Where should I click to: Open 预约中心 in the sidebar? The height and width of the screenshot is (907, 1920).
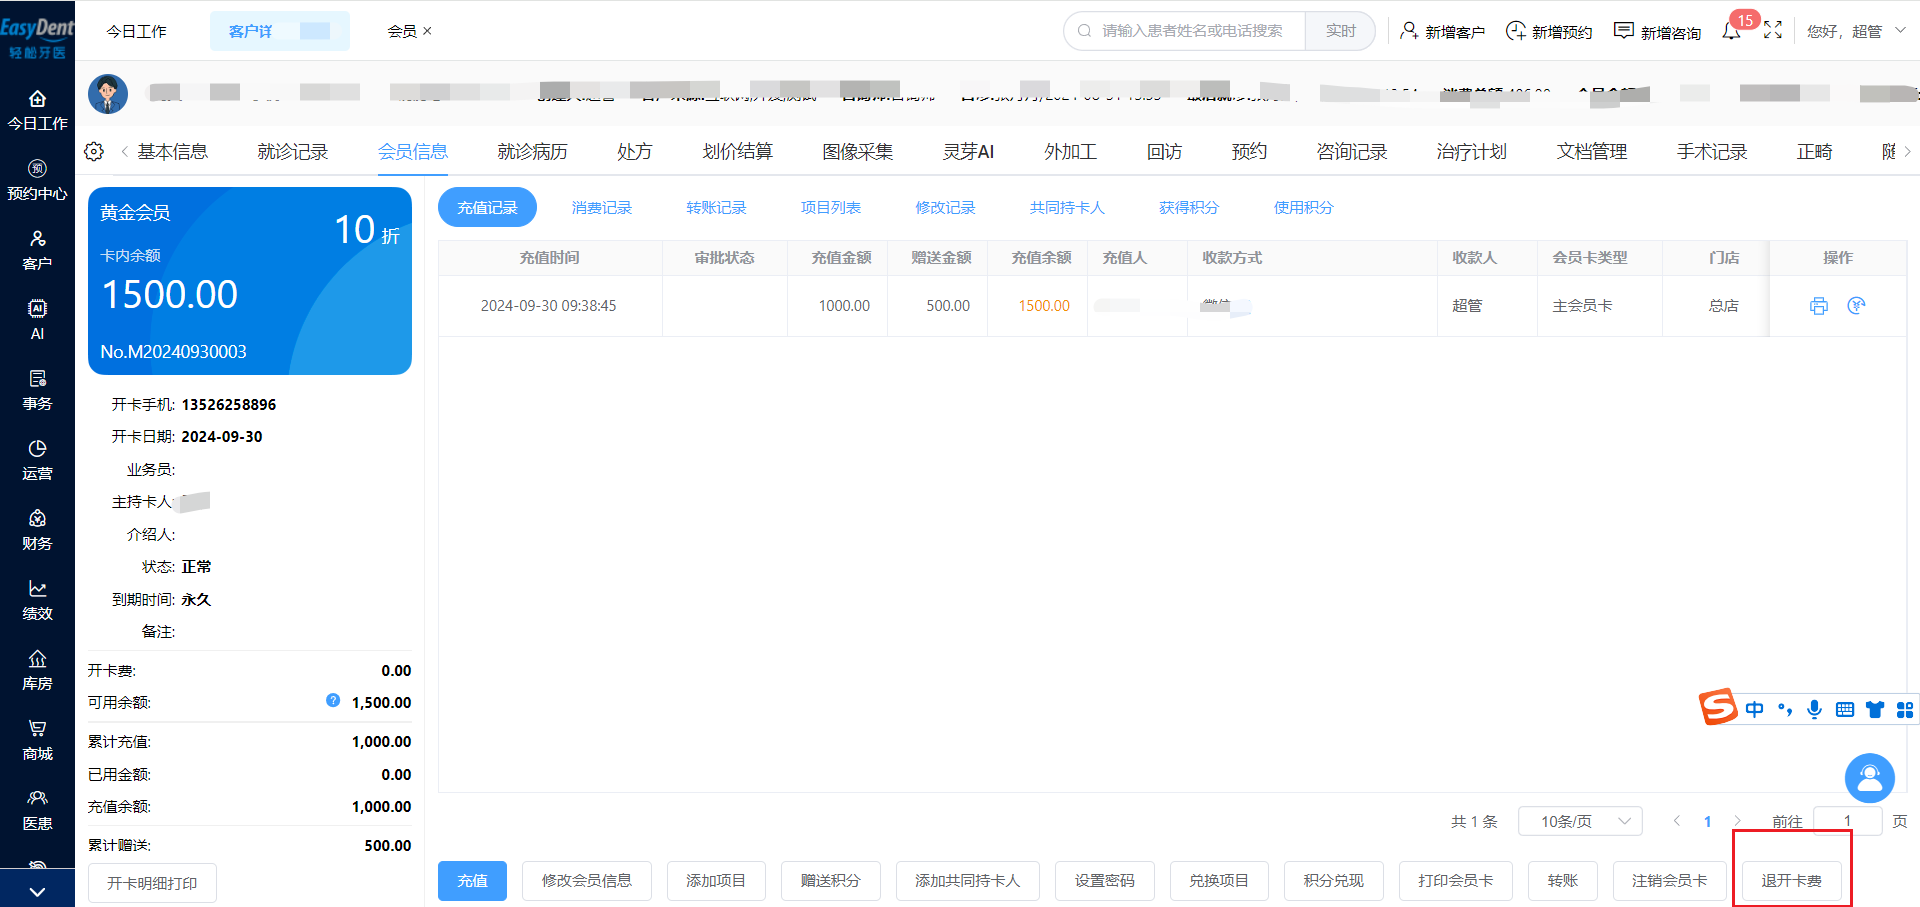coord(37,180)
